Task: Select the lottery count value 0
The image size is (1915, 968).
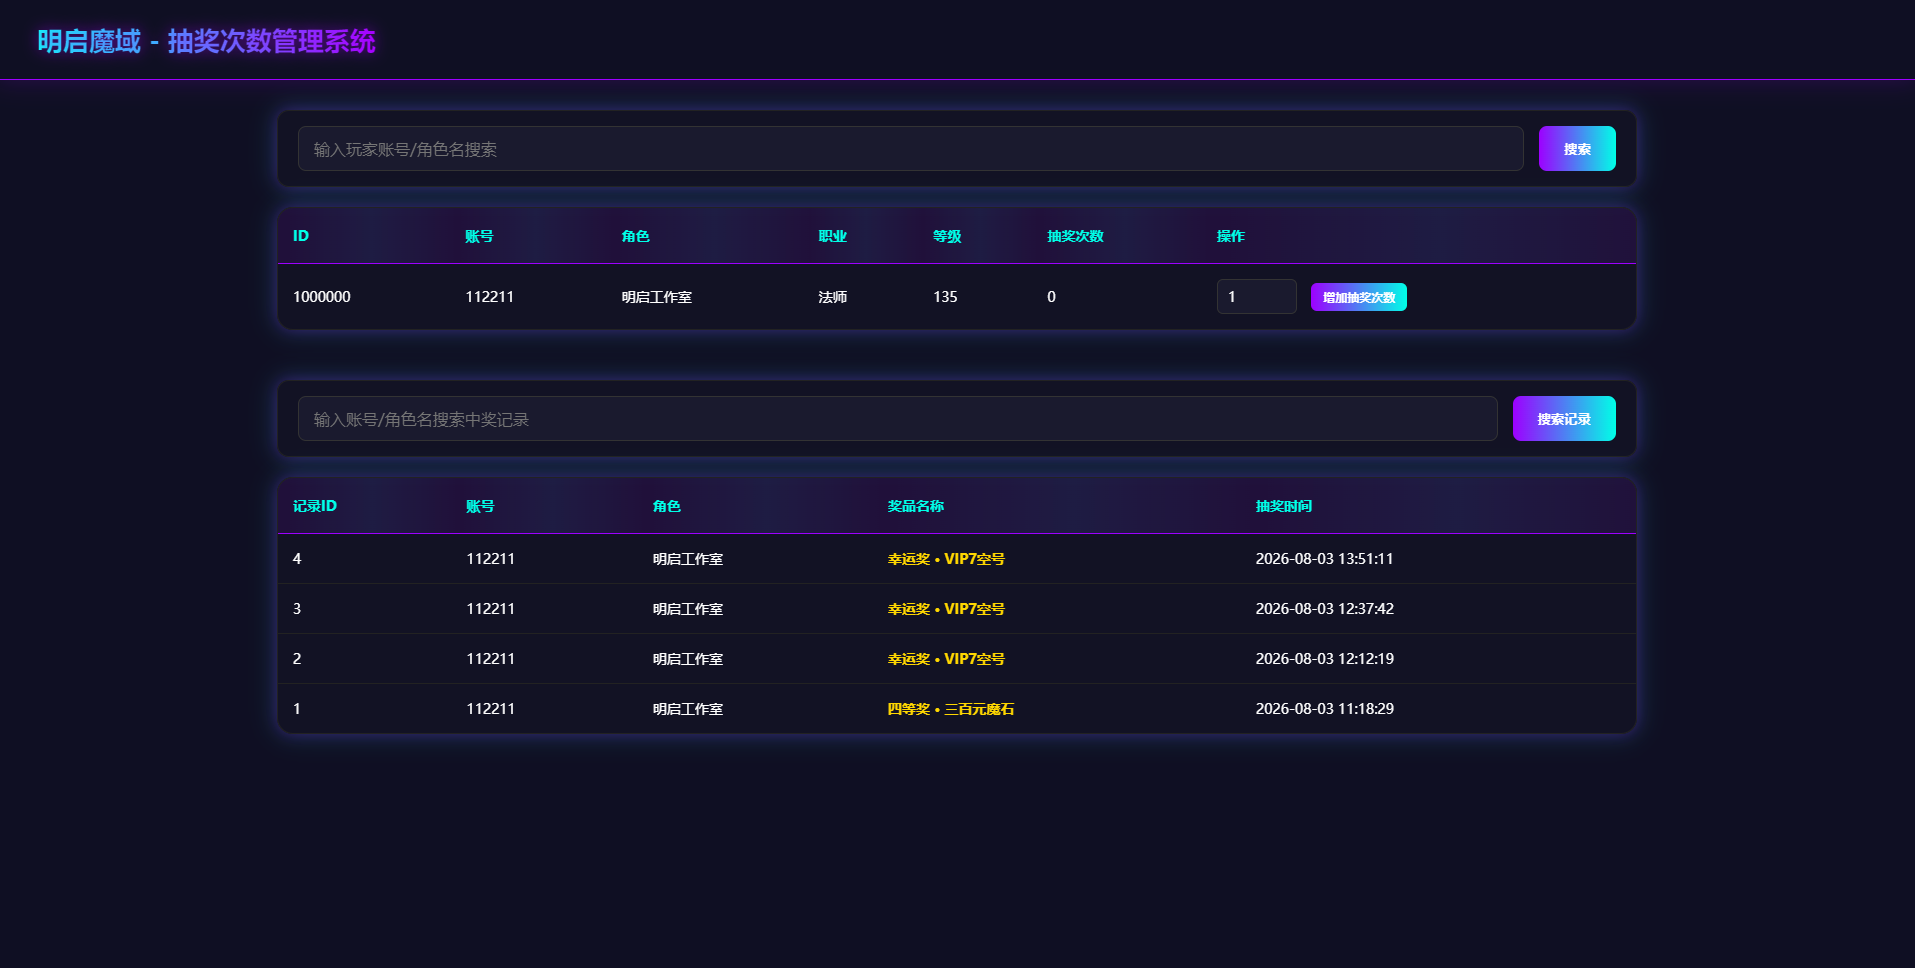Action: [1051, 297]
